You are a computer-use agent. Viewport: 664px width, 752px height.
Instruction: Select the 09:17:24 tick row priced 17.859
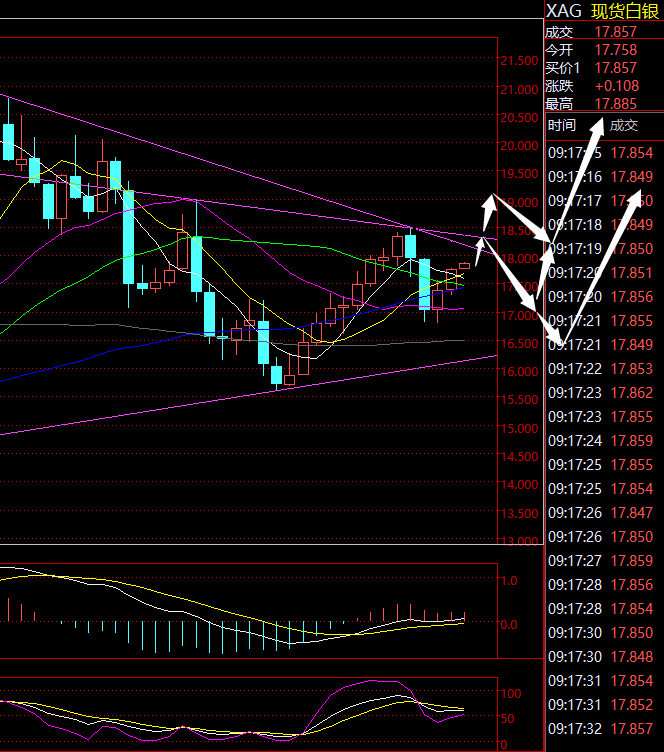tap(601, 440)
